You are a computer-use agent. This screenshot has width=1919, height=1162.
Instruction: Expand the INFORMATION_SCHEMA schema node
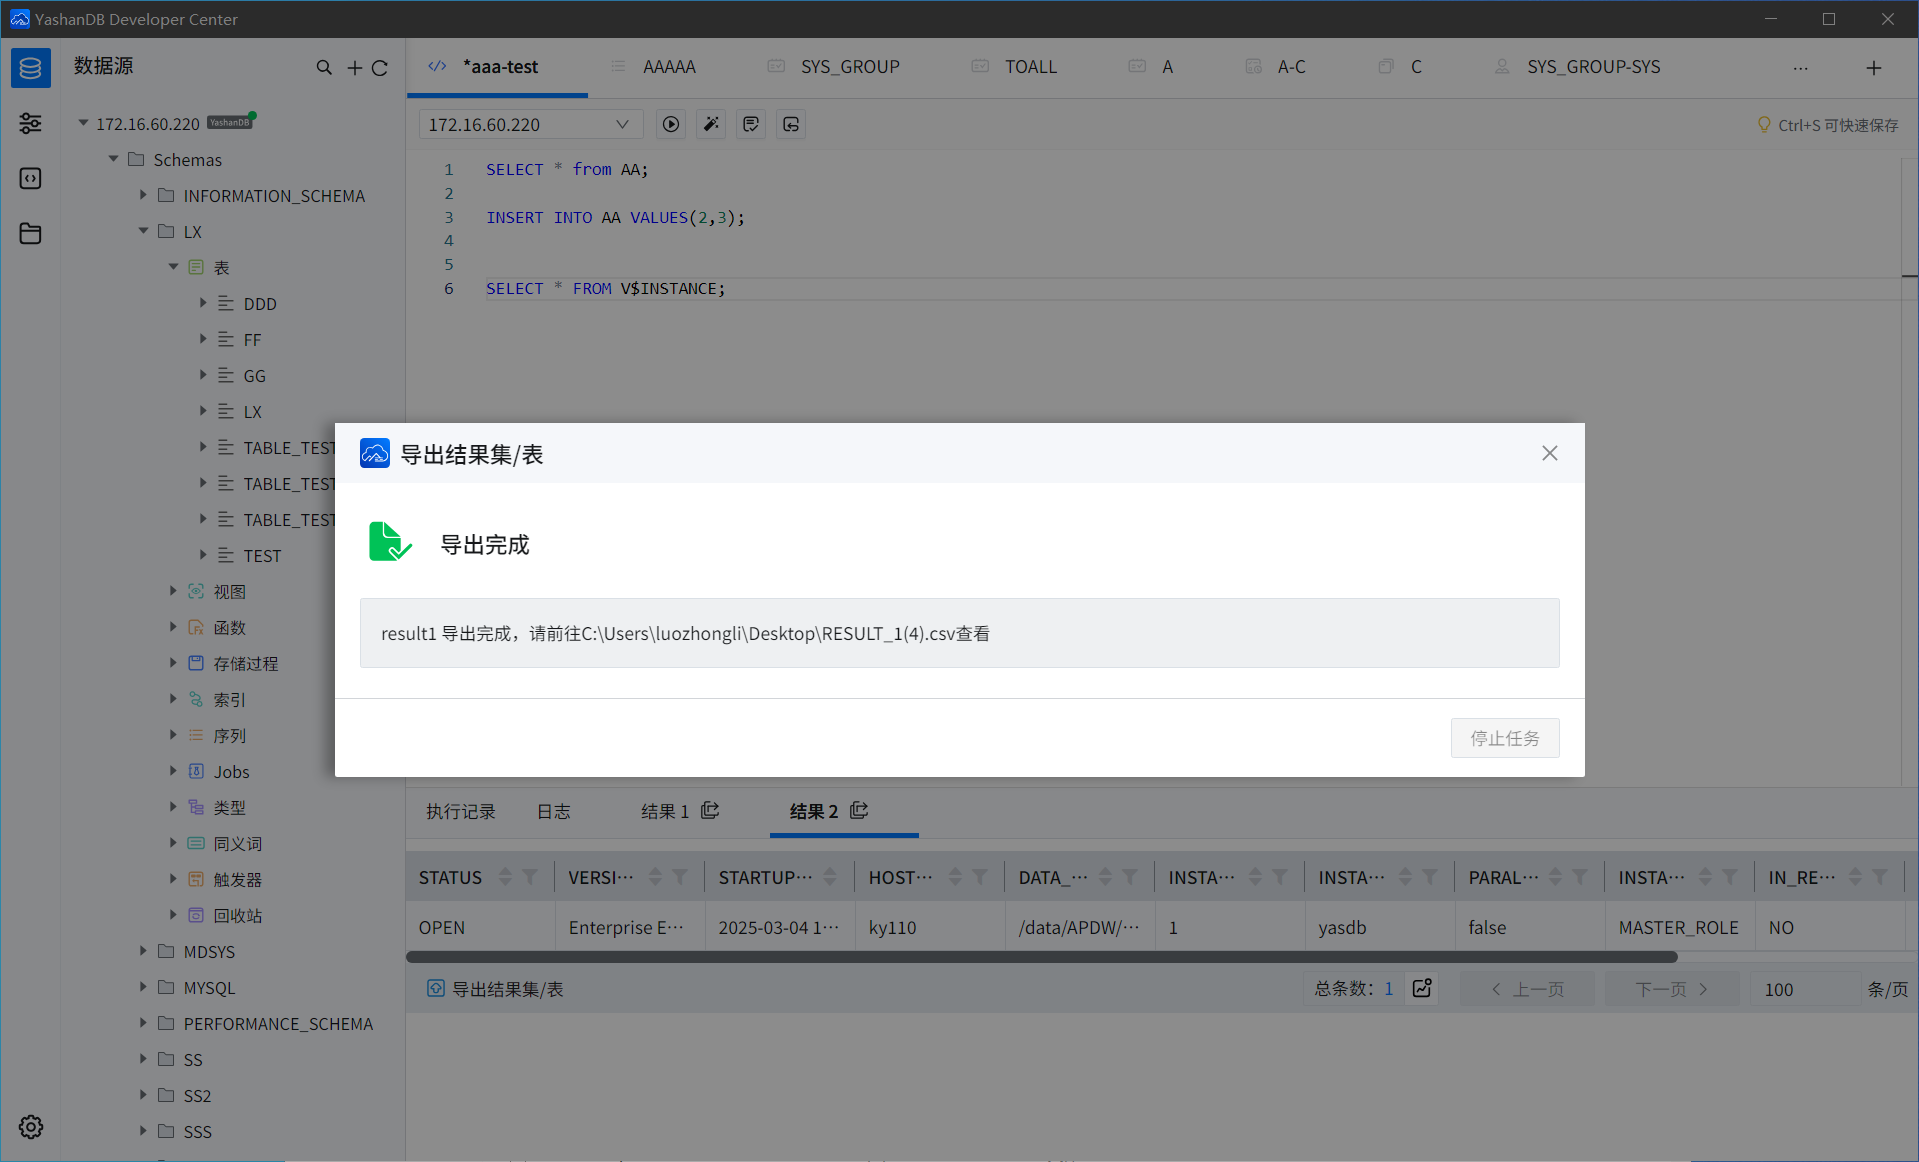pos(143,195)
